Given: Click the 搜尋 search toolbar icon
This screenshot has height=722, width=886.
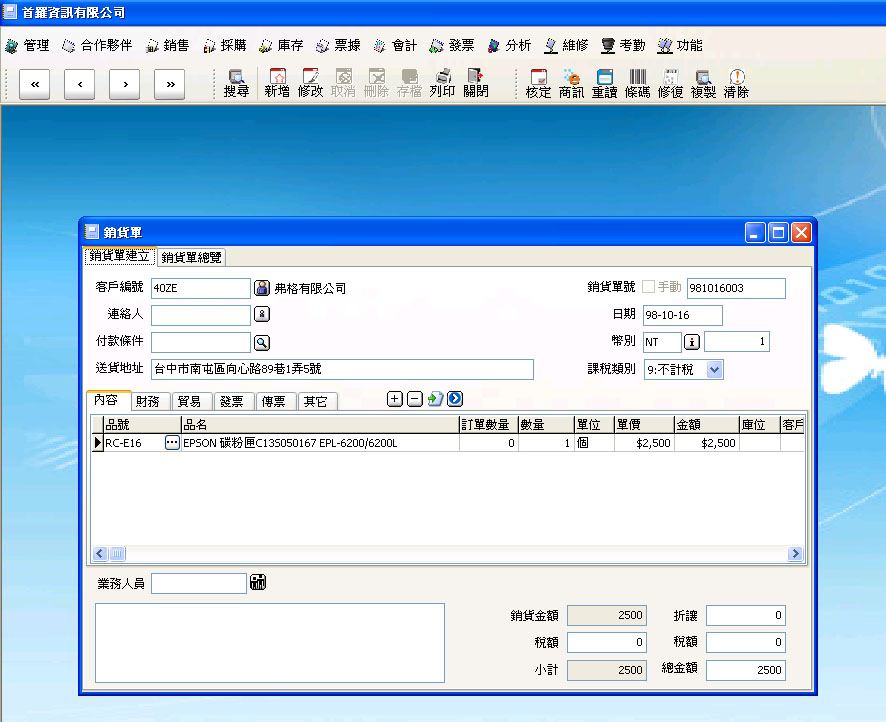Looking at the screenshot, I should click(x=237, y=84).
